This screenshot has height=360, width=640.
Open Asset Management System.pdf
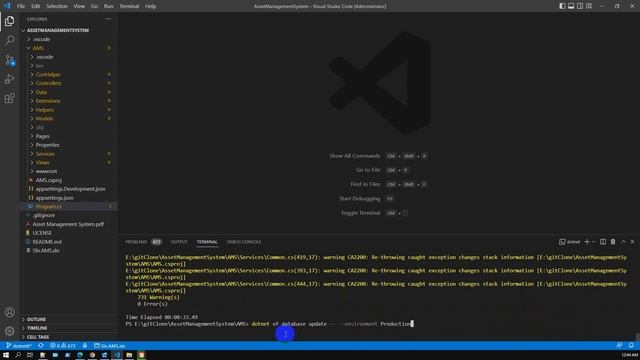coord(69,224)
